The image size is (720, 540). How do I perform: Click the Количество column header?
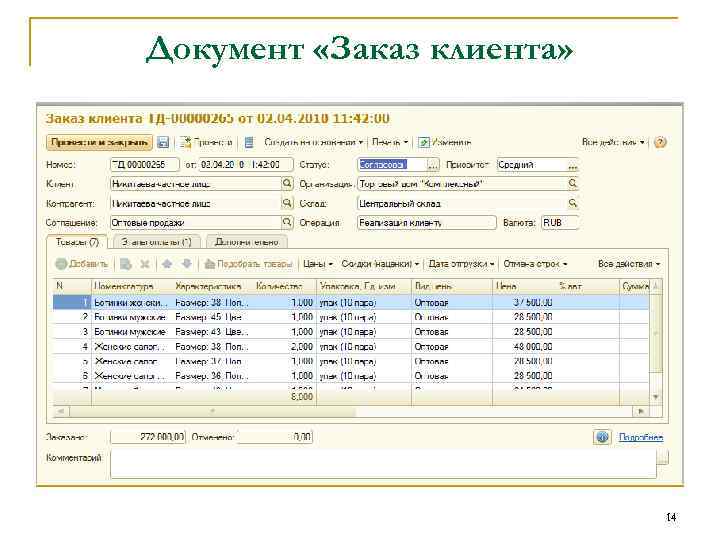pyautogui.click(x=285, y=286)
